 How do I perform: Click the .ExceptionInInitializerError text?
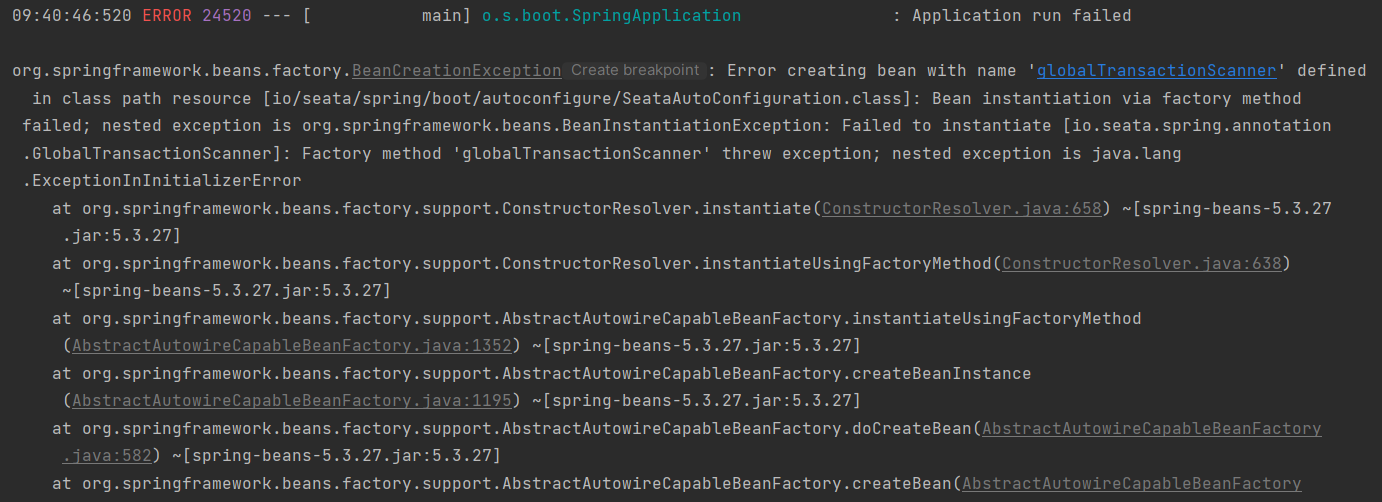click(x=162, y=181)
